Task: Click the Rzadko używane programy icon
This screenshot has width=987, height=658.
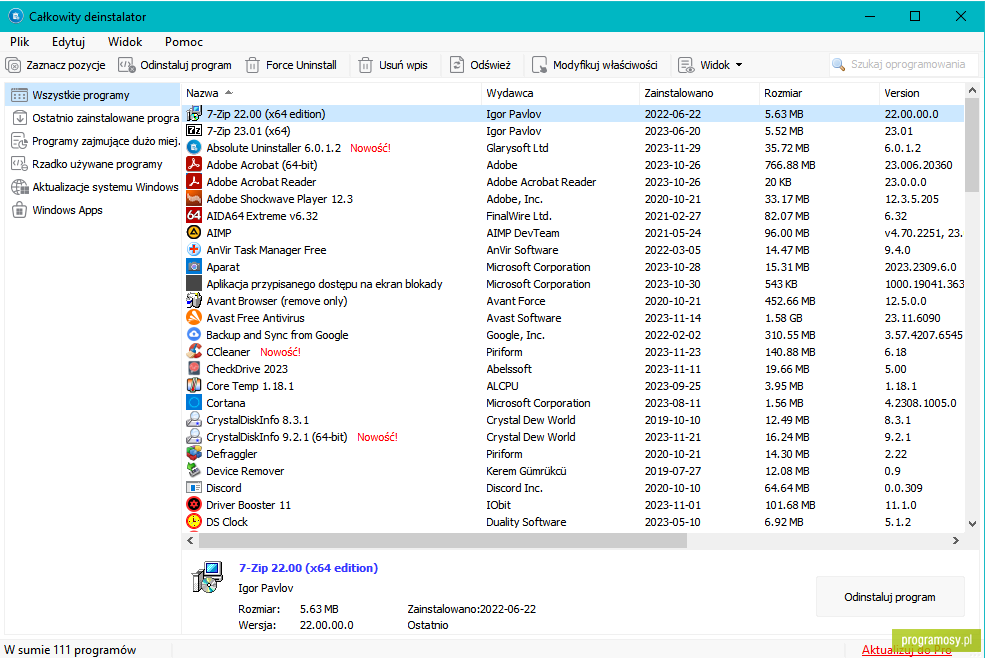Action: pyautogui.click(x=20, y=164)
